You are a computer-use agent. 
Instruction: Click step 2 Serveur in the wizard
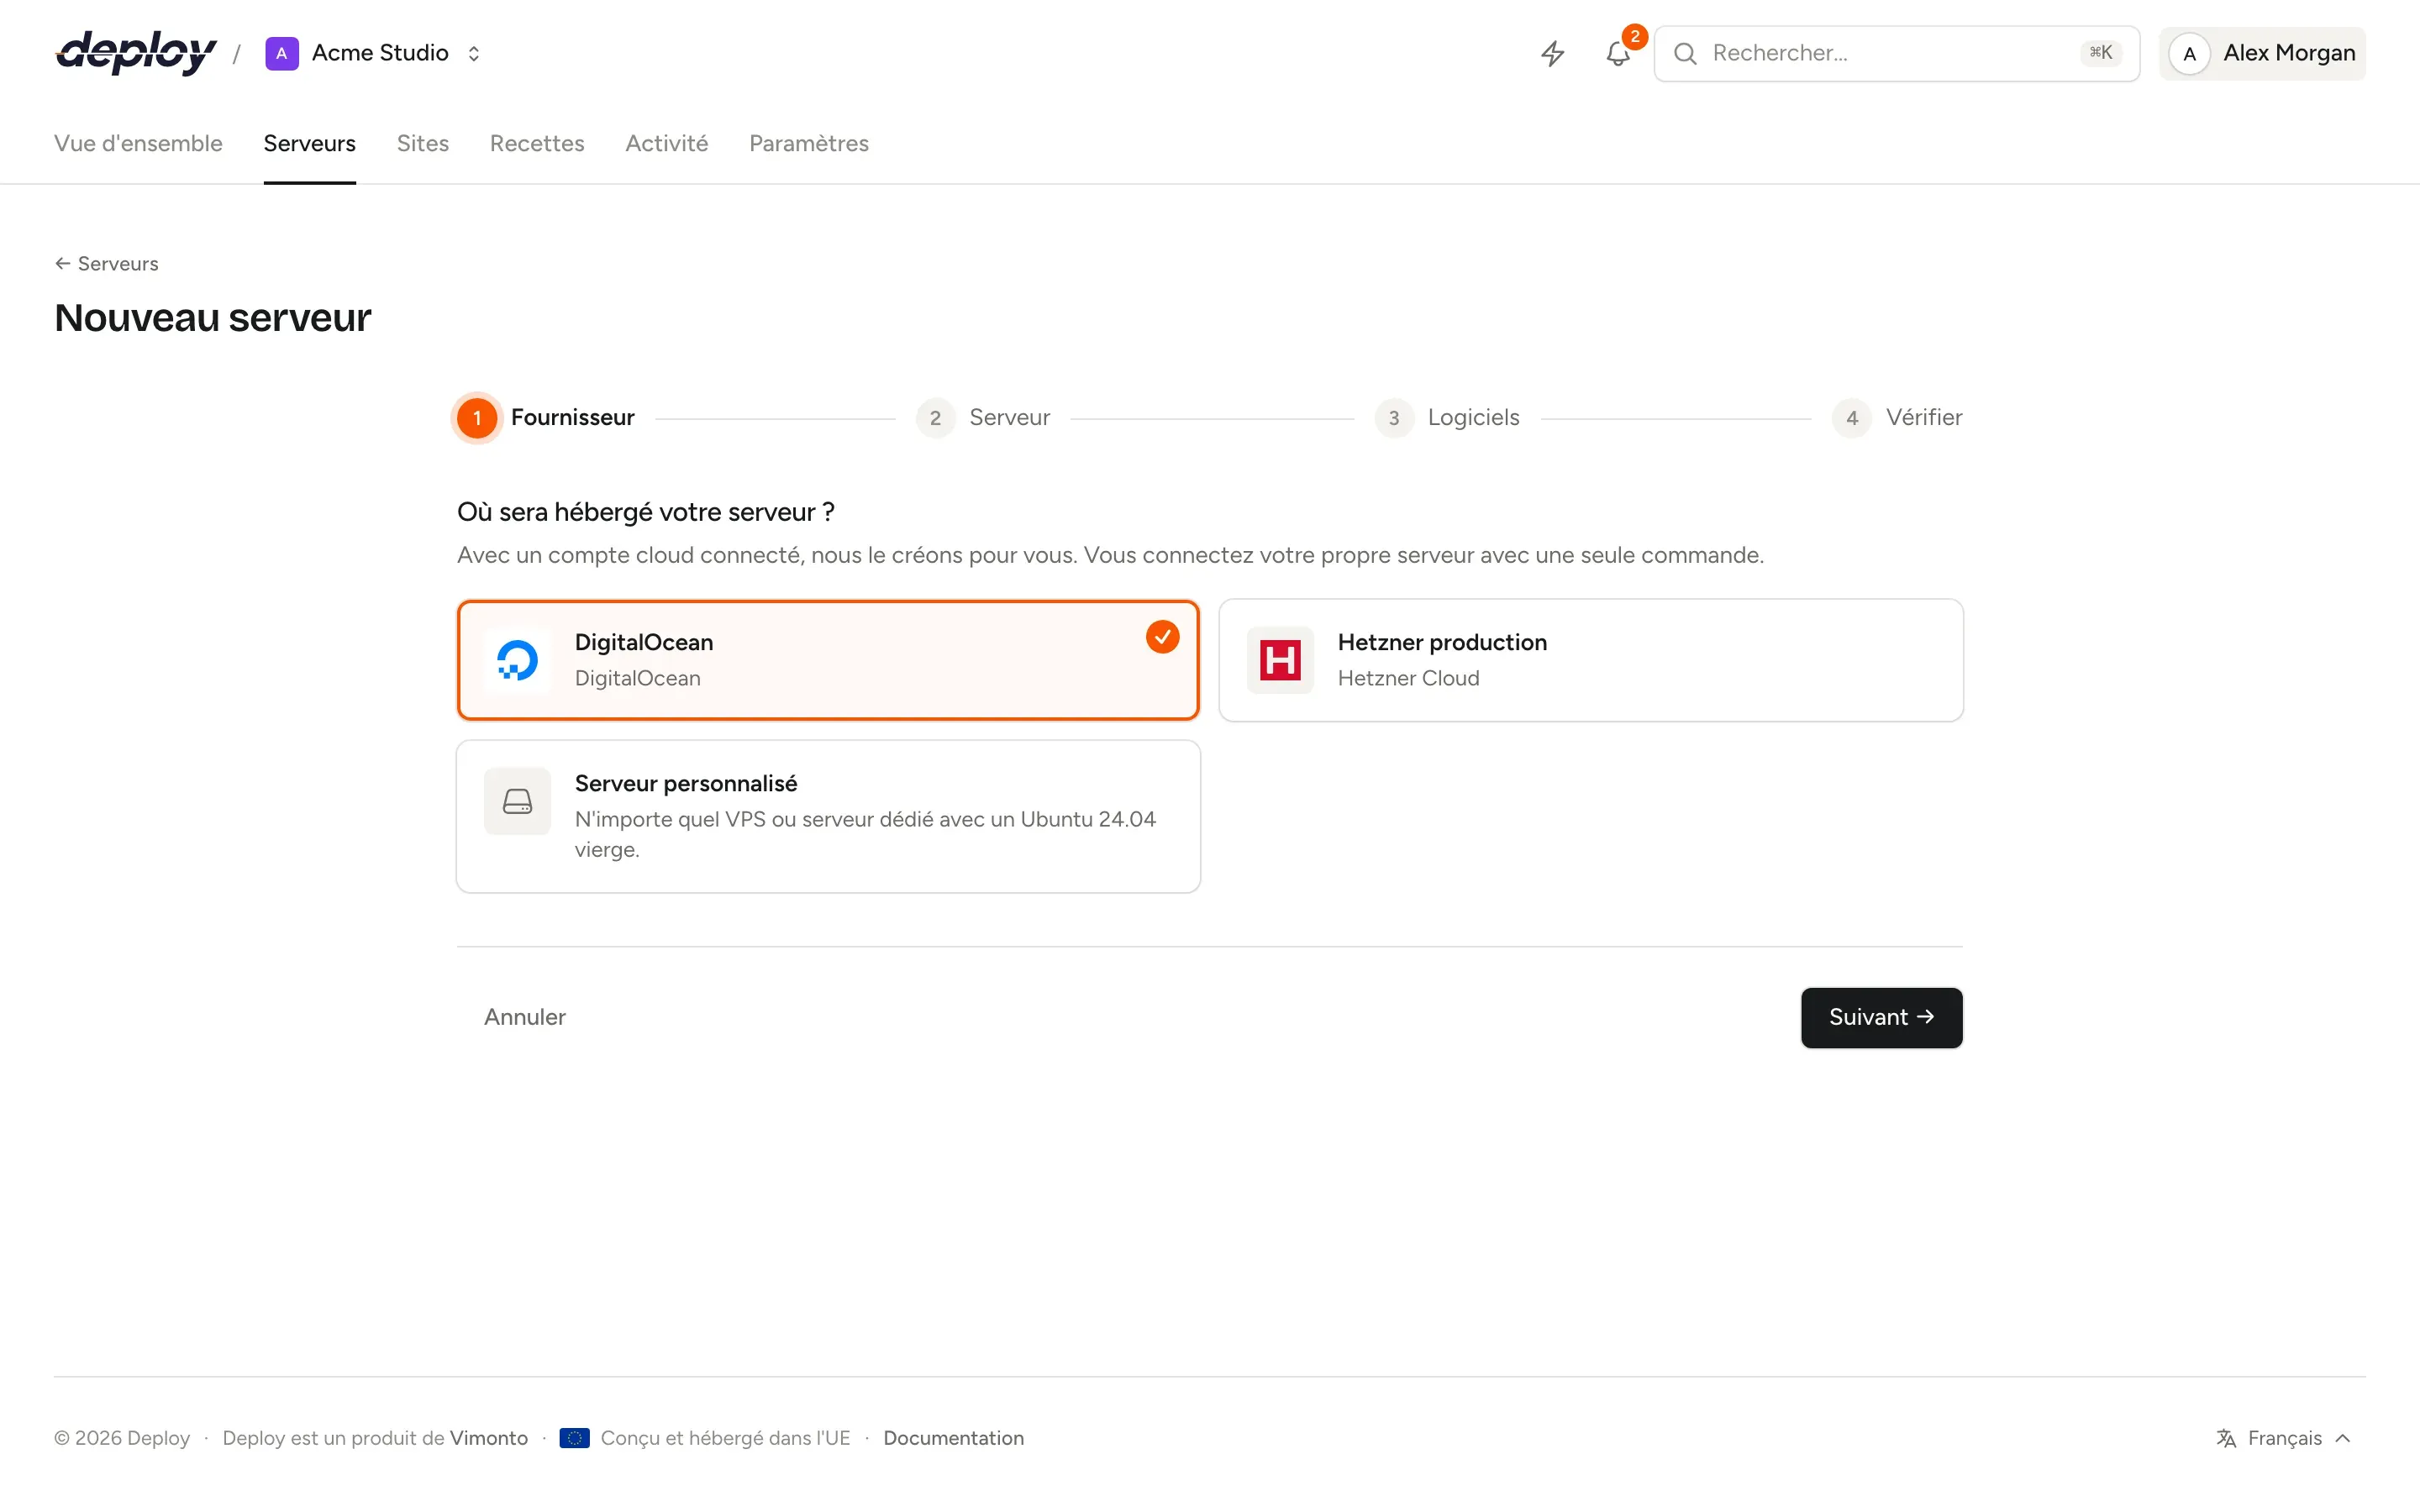pos(983,418)
